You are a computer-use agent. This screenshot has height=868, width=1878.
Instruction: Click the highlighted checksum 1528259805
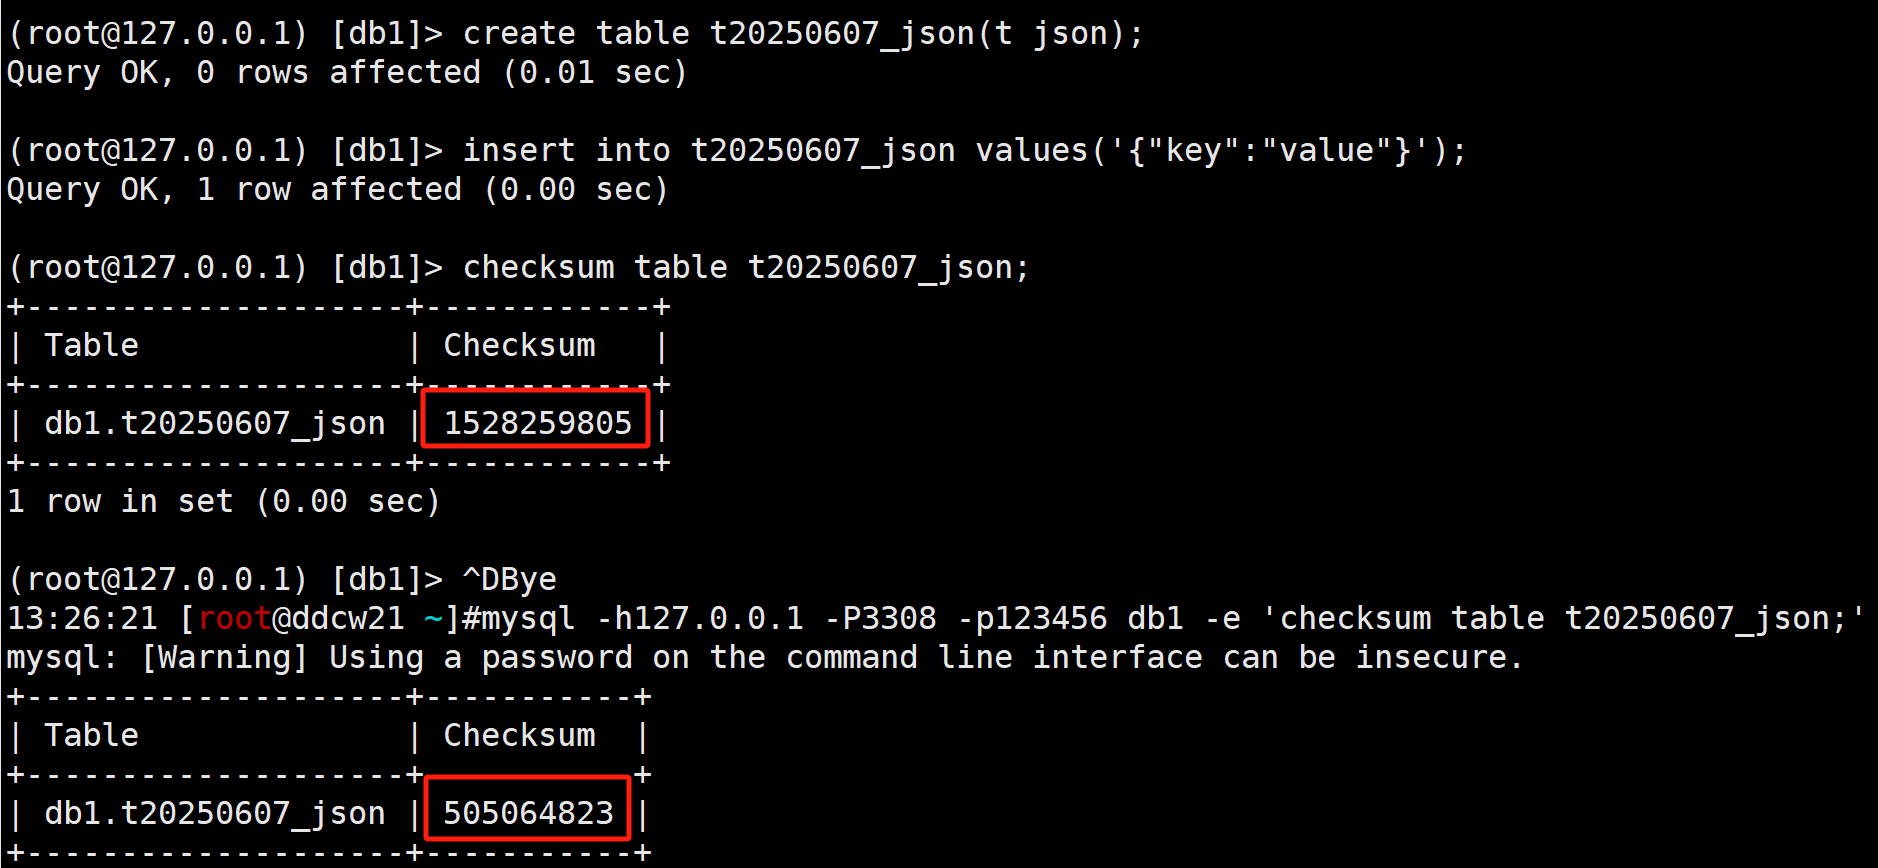[537, 423]
